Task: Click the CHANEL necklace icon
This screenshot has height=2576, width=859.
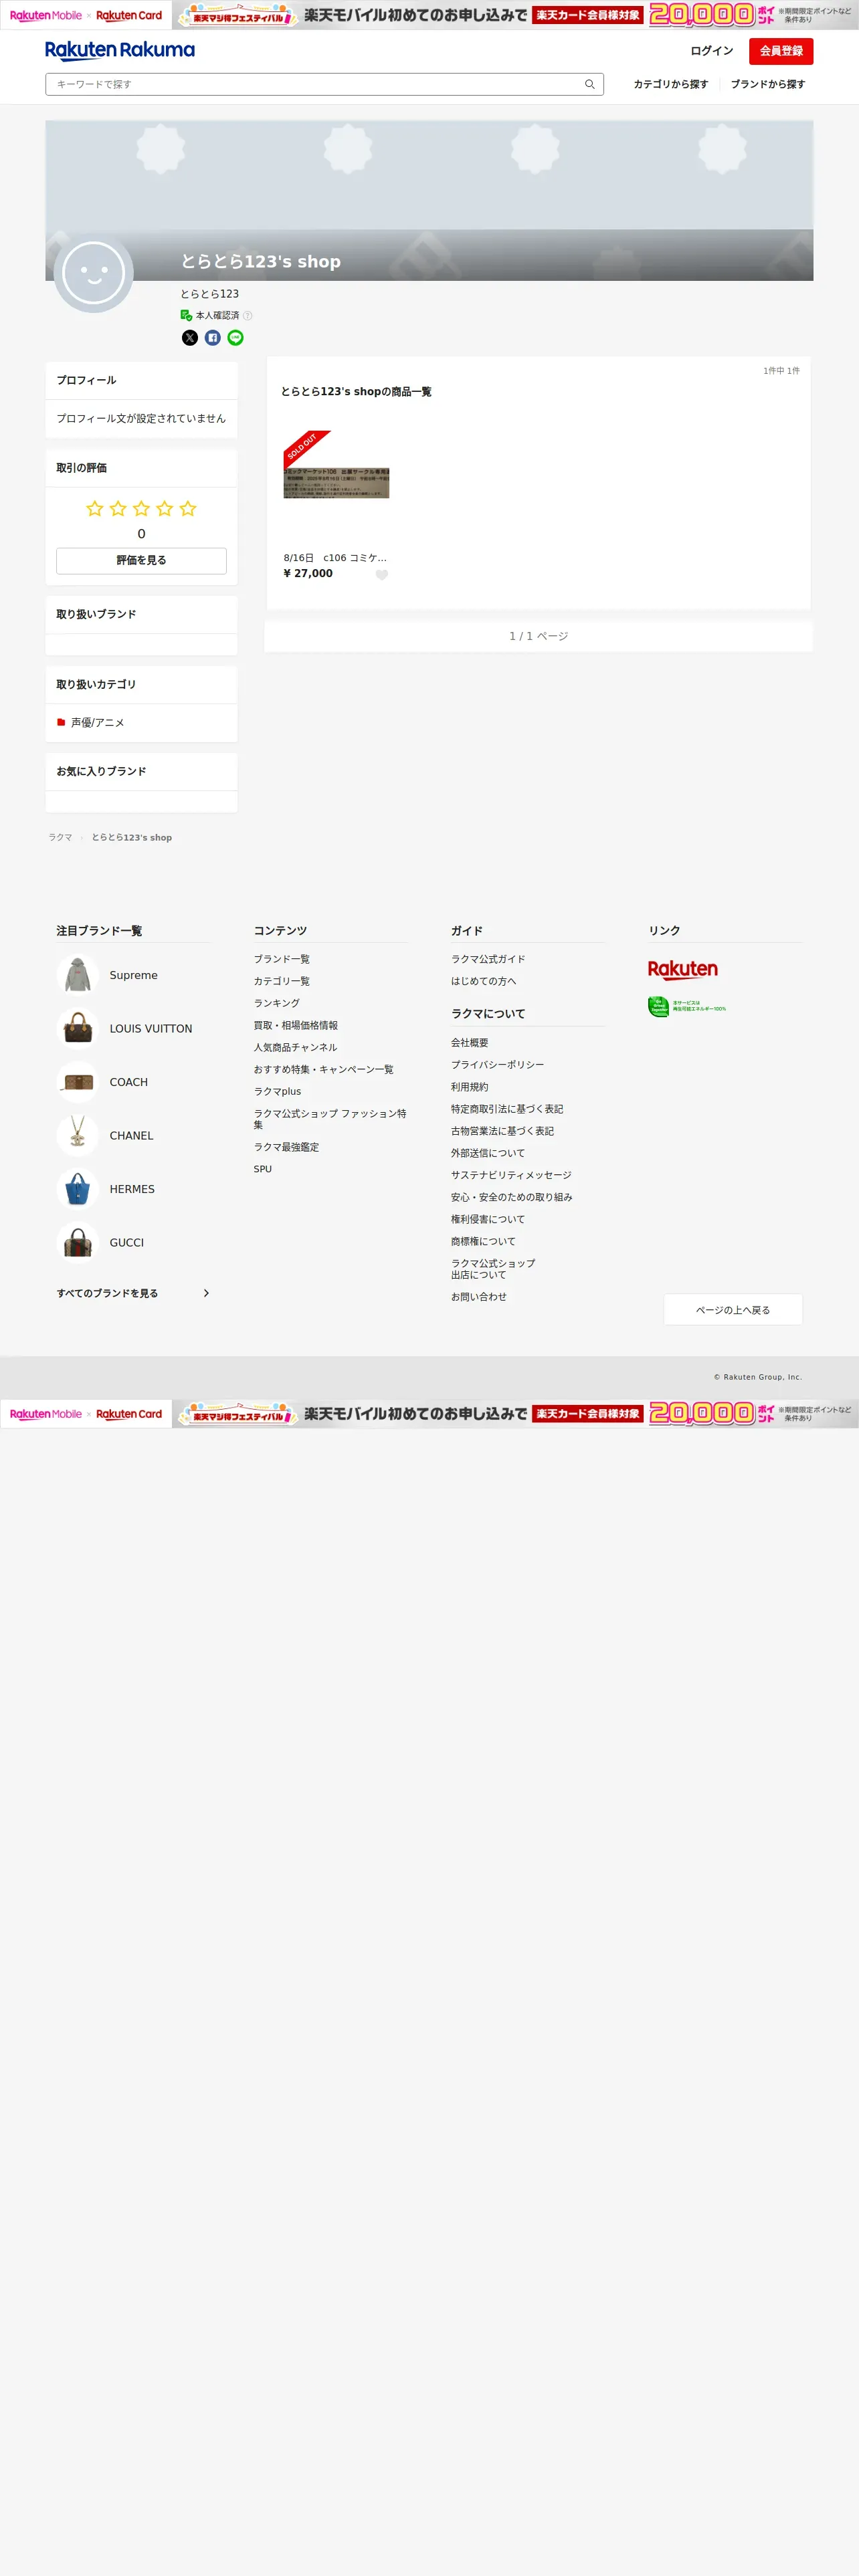Action: click(x=77, y=1135)
